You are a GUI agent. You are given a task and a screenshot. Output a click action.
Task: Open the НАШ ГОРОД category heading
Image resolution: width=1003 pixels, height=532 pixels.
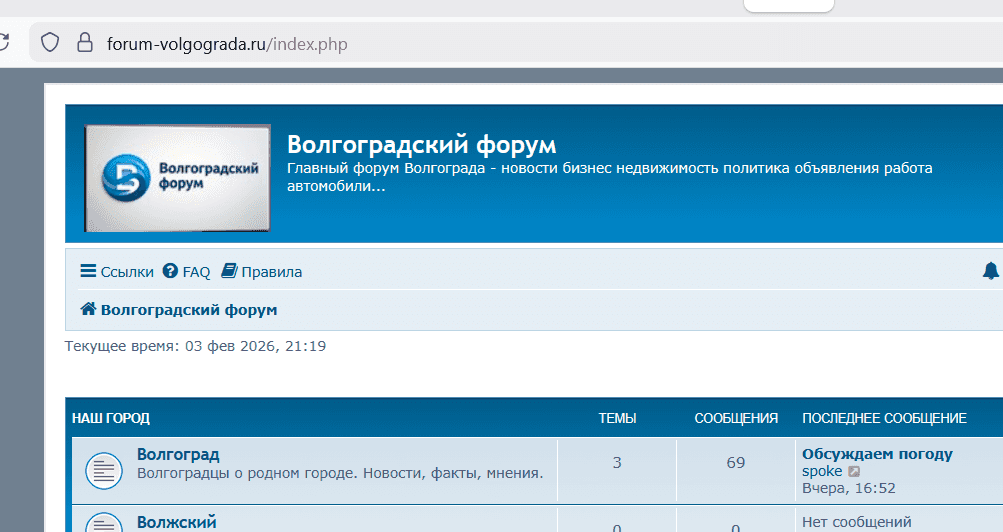tap(111, 418)
